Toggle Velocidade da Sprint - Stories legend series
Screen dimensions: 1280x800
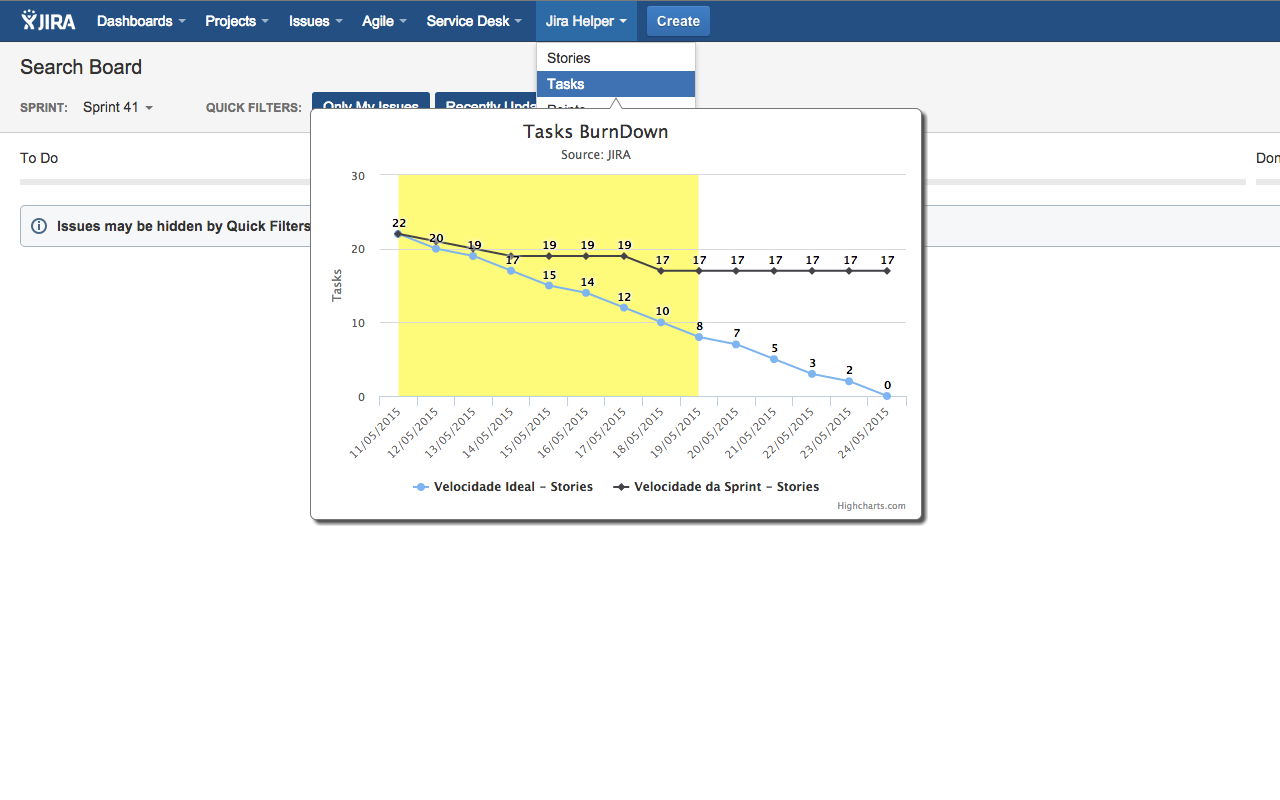(716, 487)
